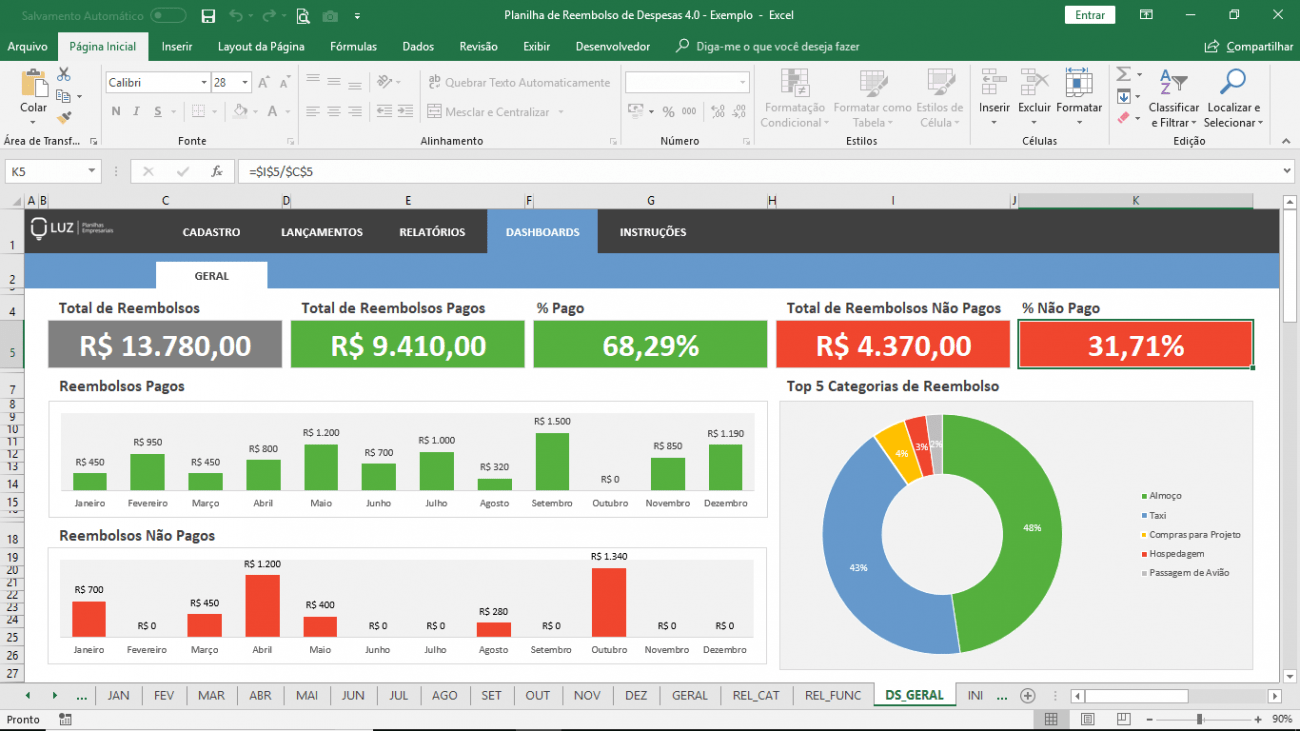Select the REL_CAT sheet tab

tap(756, 695)
